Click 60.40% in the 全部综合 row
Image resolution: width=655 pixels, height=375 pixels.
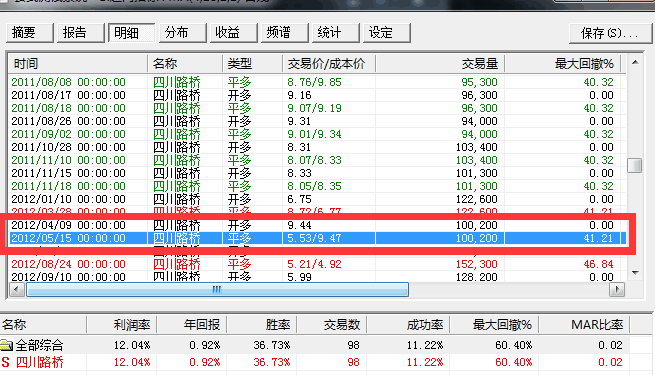coord(513,345)
